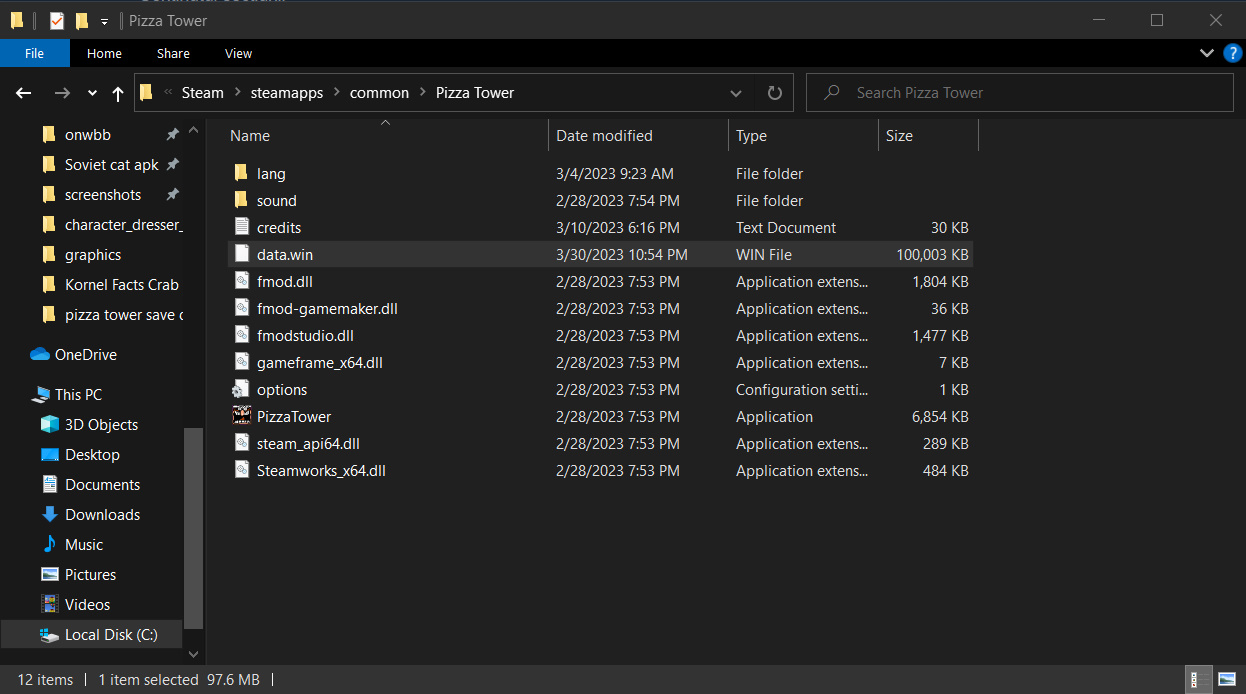Switch to Large icons view layout
The image size is (1246, 694).
(x=1227, y=680)
